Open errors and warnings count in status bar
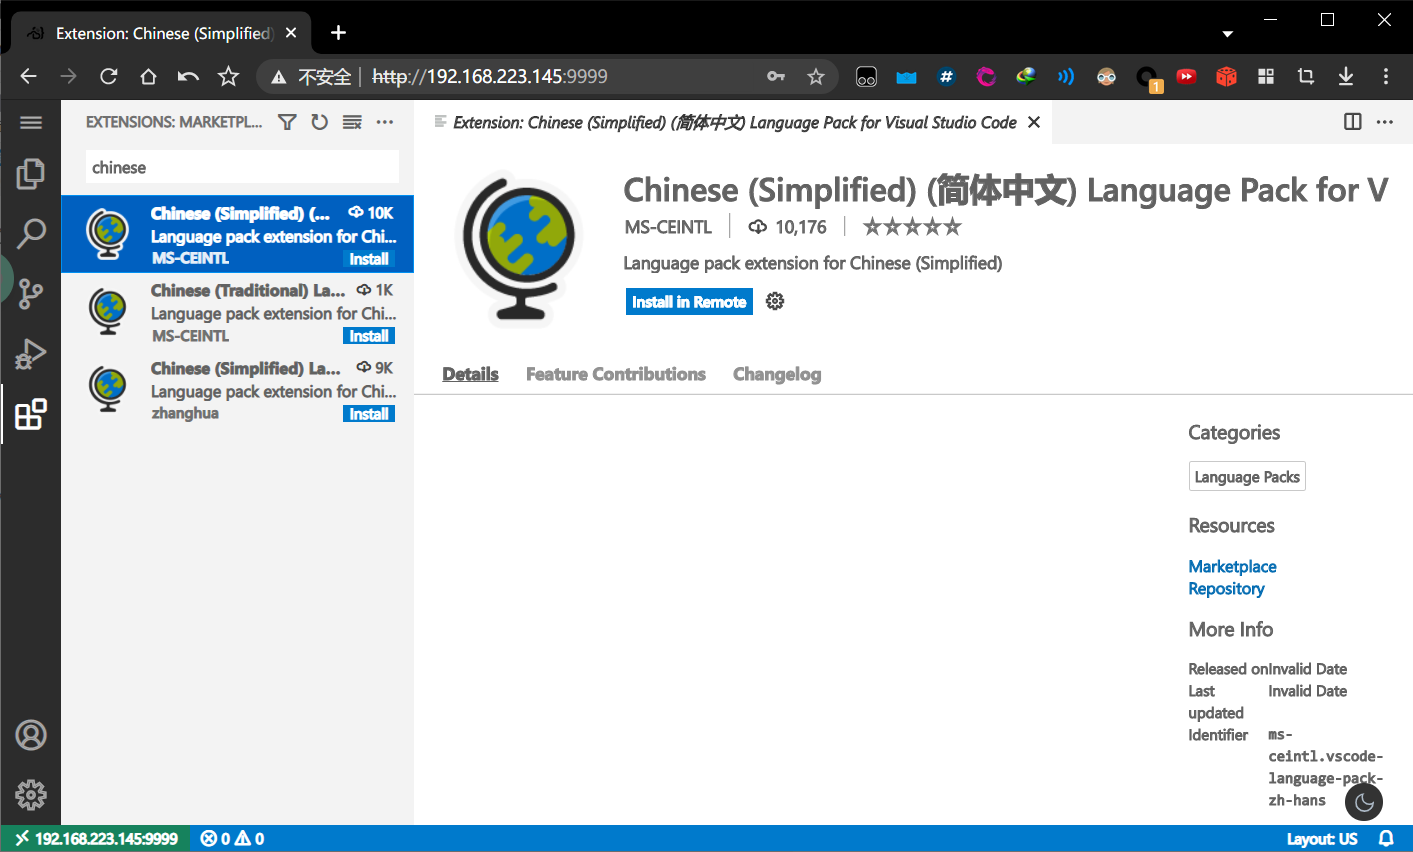 [232, 839]
